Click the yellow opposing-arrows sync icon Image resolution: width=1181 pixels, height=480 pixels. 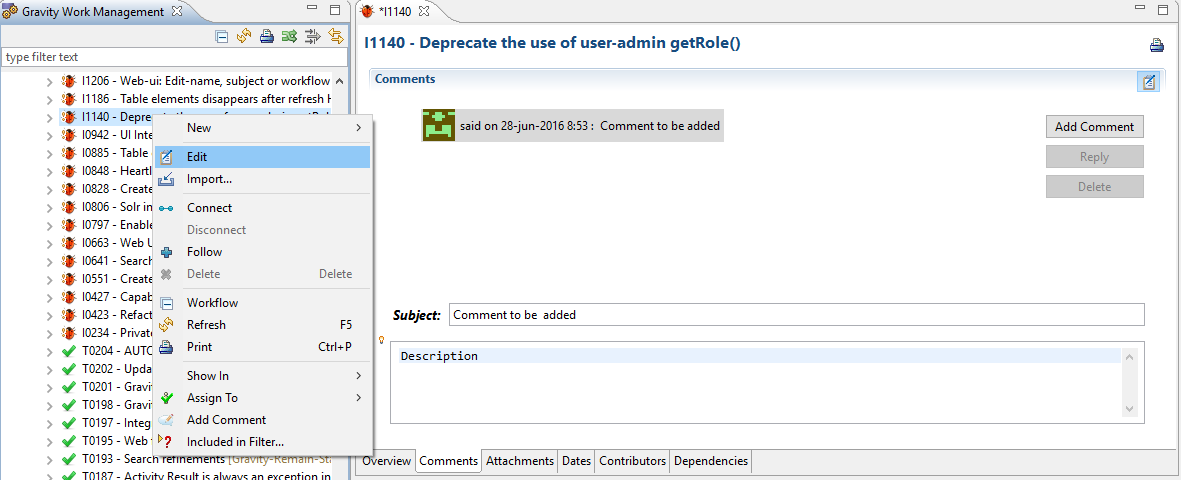click(336, 37)
